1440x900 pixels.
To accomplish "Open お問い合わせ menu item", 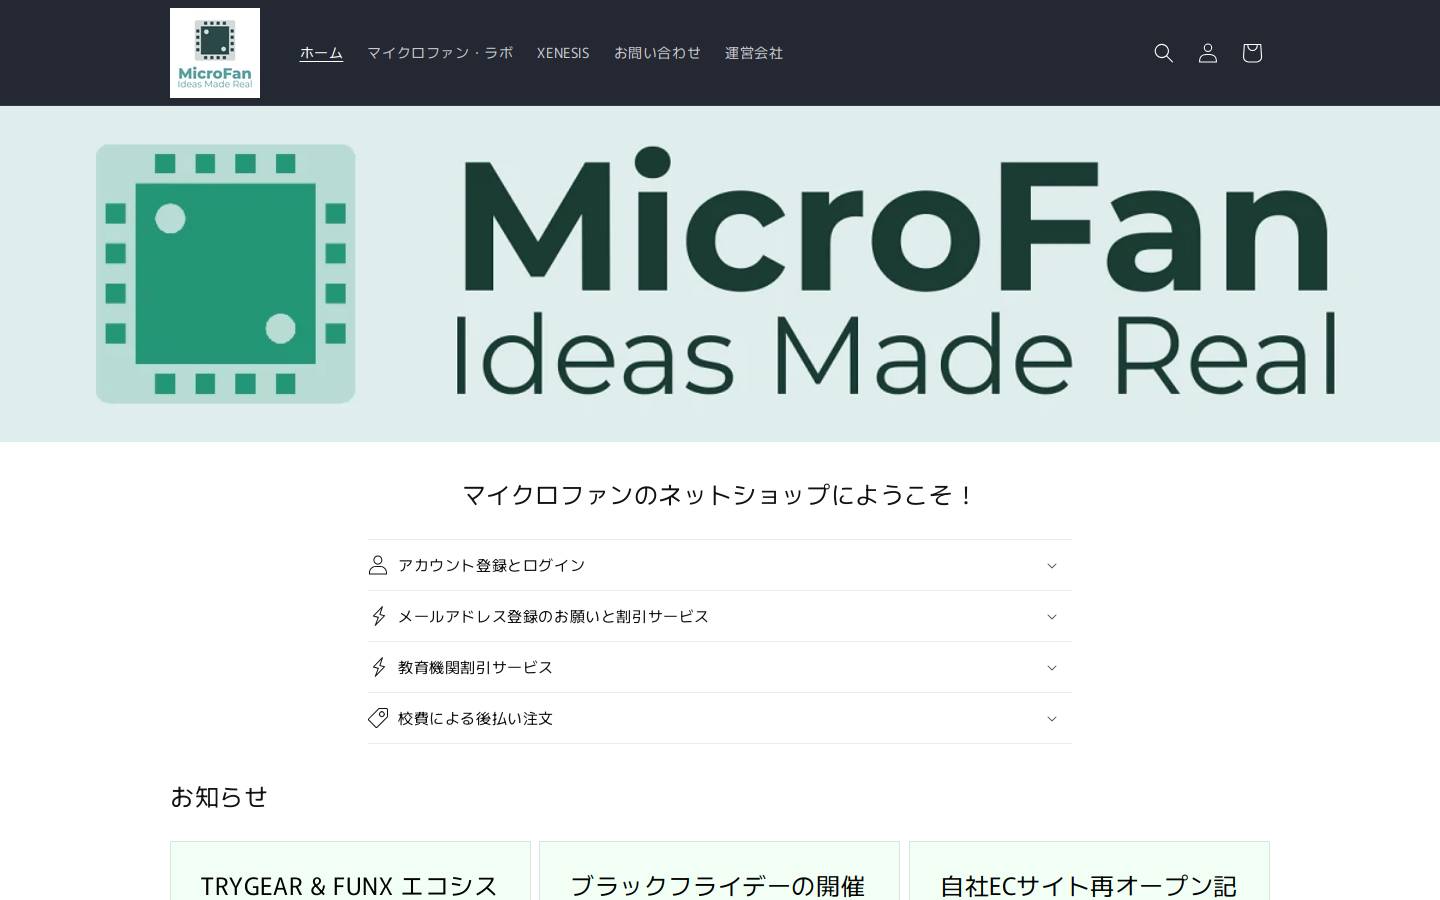I will pos(657,53).
